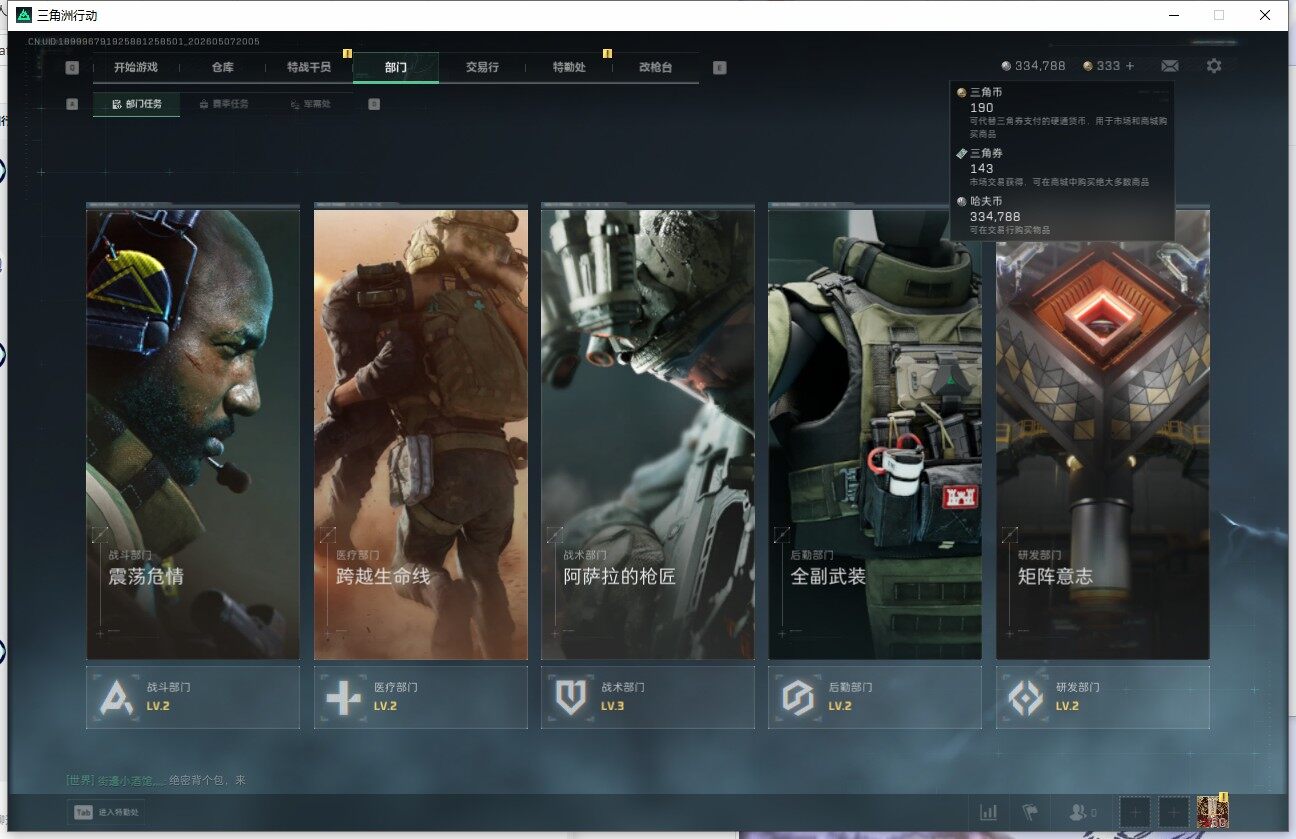The height and width of the screenshot is (839, 1296).
Task: Switch to the 改枪台 tab
Action: pos(656,67)
